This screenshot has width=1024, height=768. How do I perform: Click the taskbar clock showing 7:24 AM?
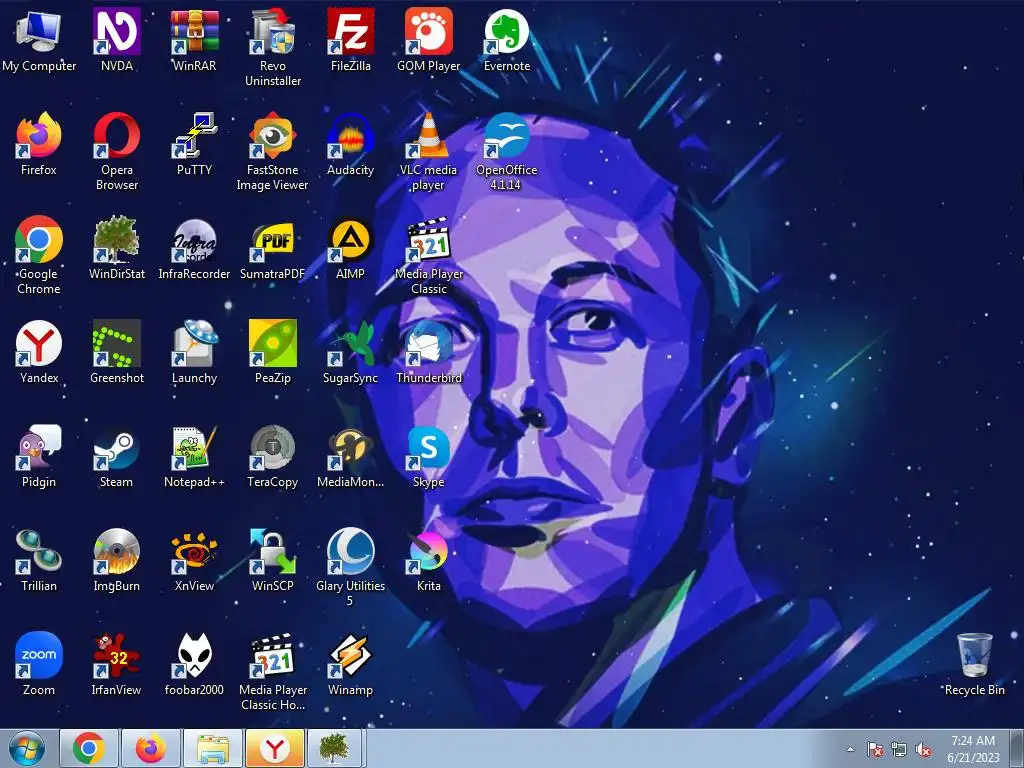973,749
